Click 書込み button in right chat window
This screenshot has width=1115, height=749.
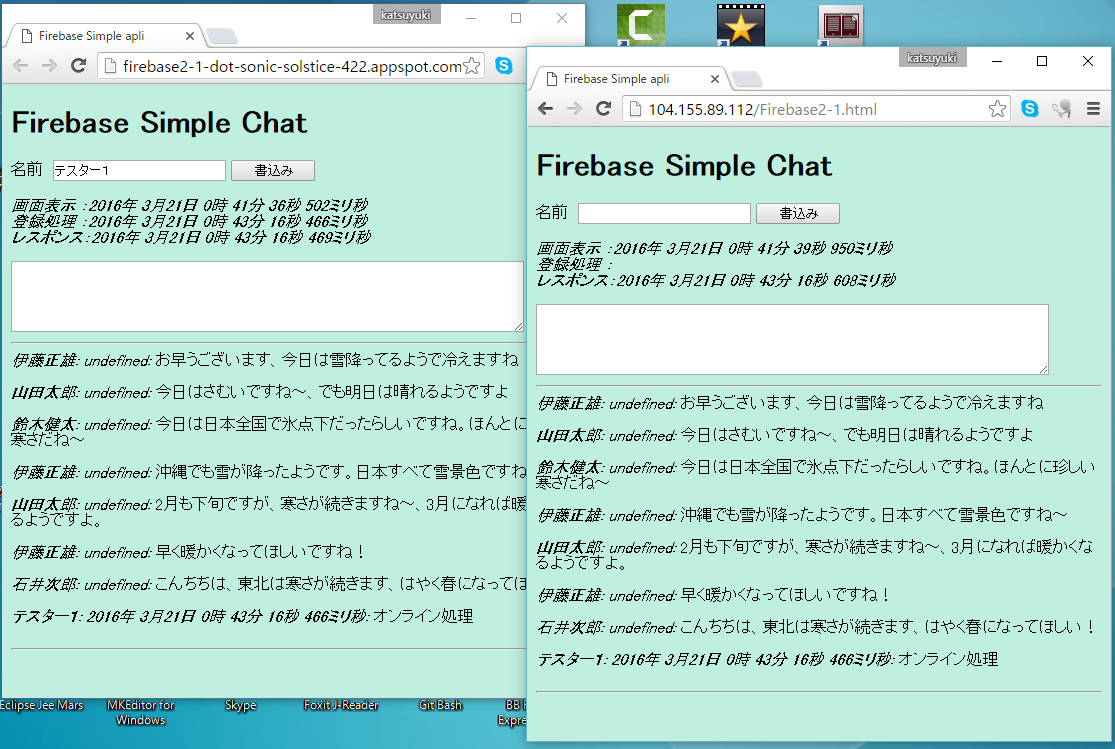(798, 213)
